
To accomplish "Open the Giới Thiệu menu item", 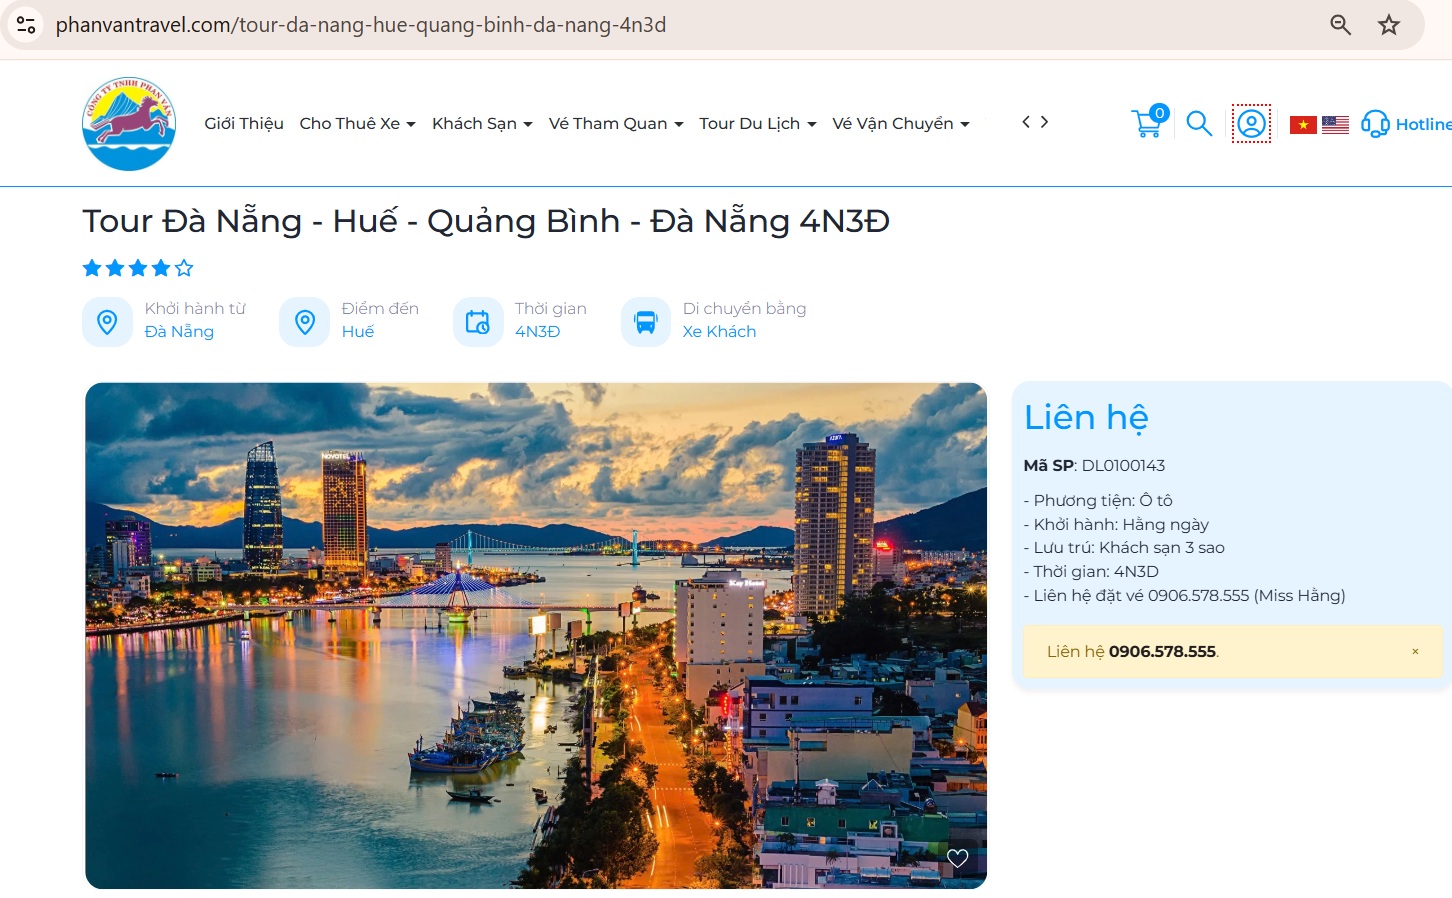I will click(244, 123).
